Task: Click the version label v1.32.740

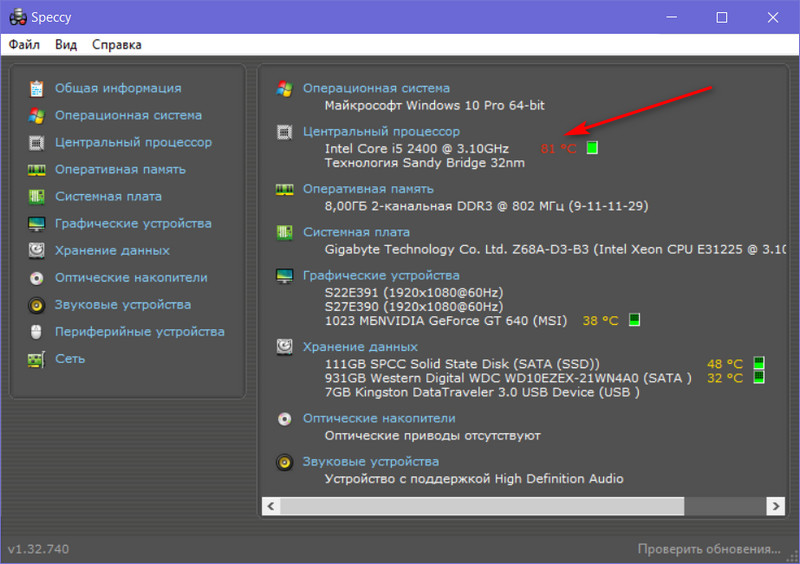Action: tap(38, 549)
